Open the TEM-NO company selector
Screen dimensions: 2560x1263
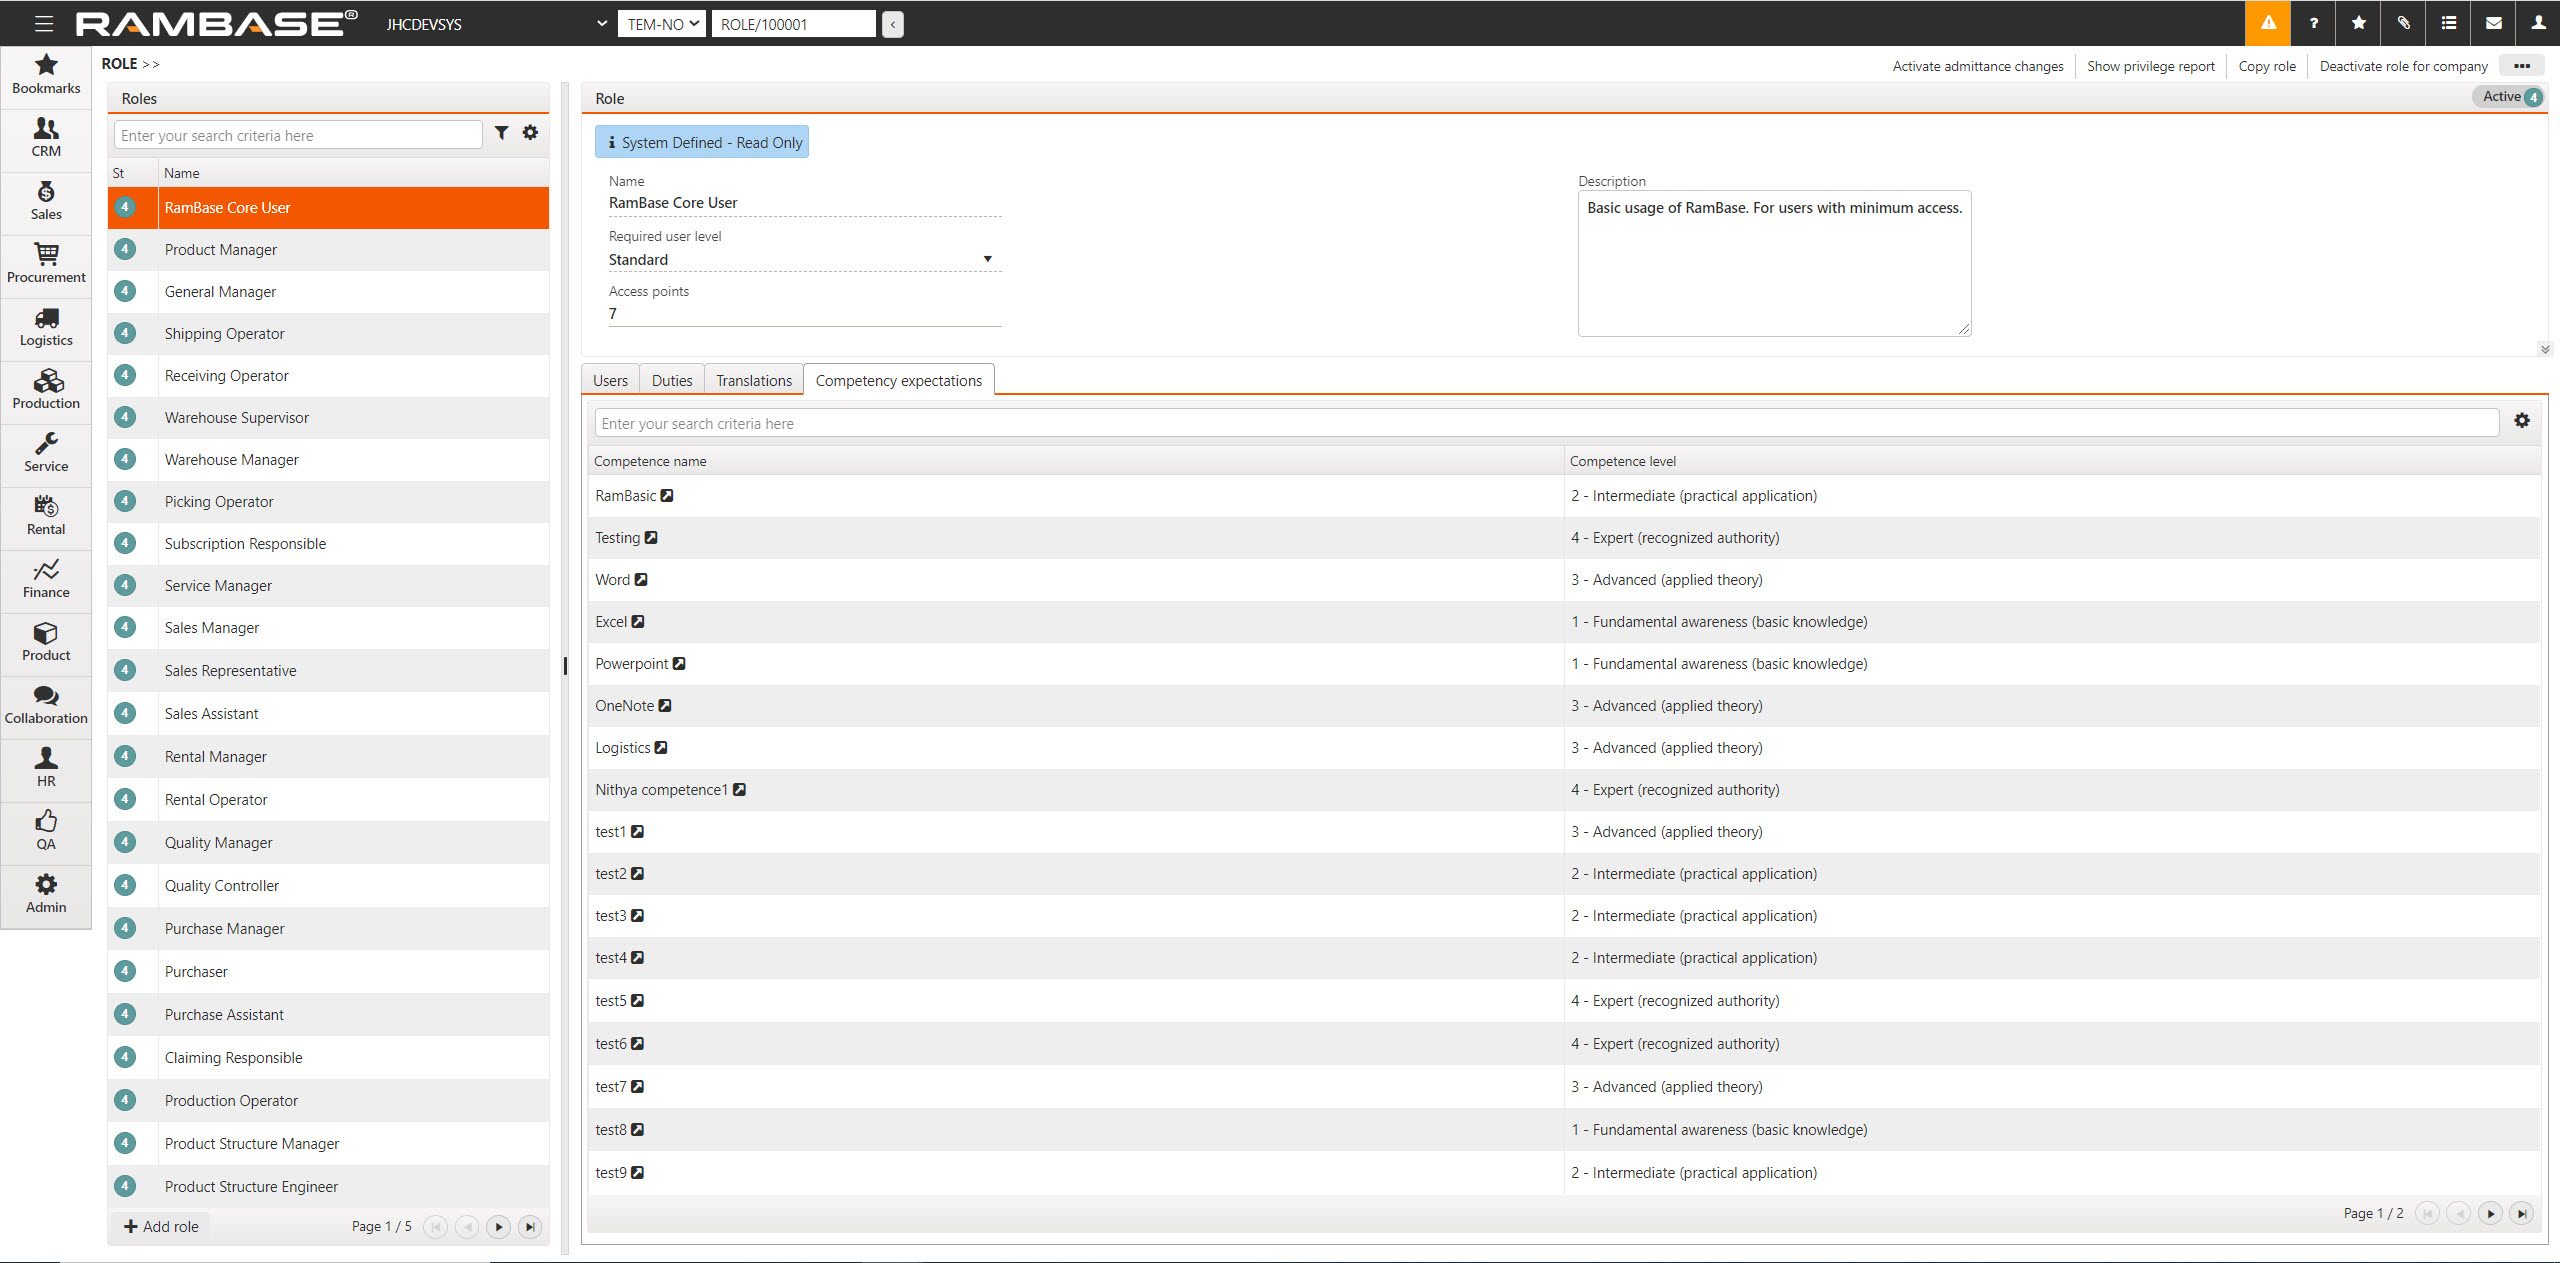(x=662, y=24)
